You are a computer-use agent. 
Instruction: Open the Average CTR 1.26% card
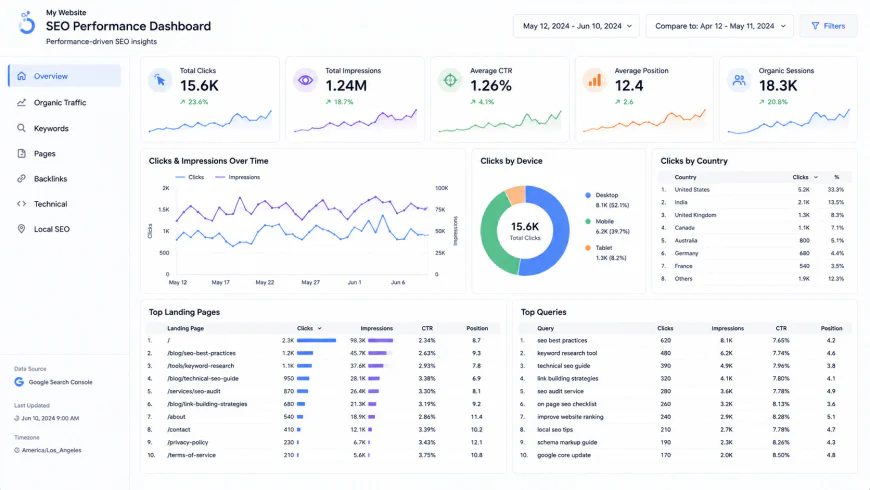(500, 99)
